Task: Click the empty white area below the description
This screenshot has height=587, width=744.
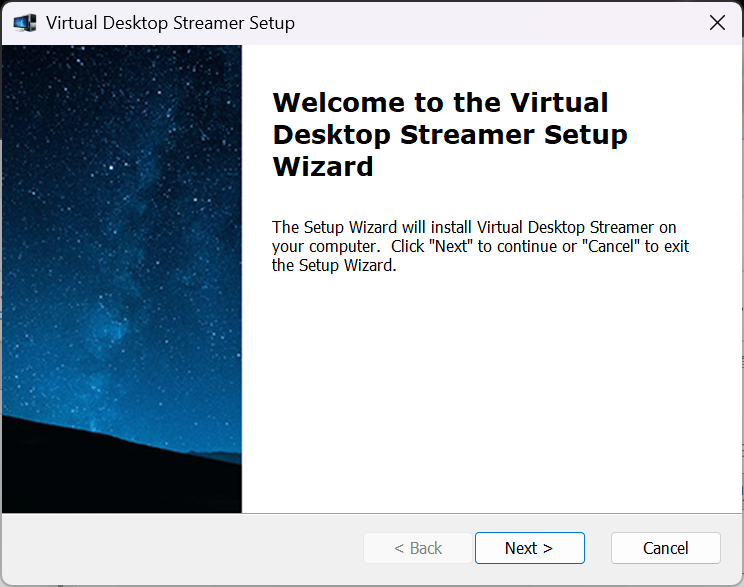Action: pos(490,400)
